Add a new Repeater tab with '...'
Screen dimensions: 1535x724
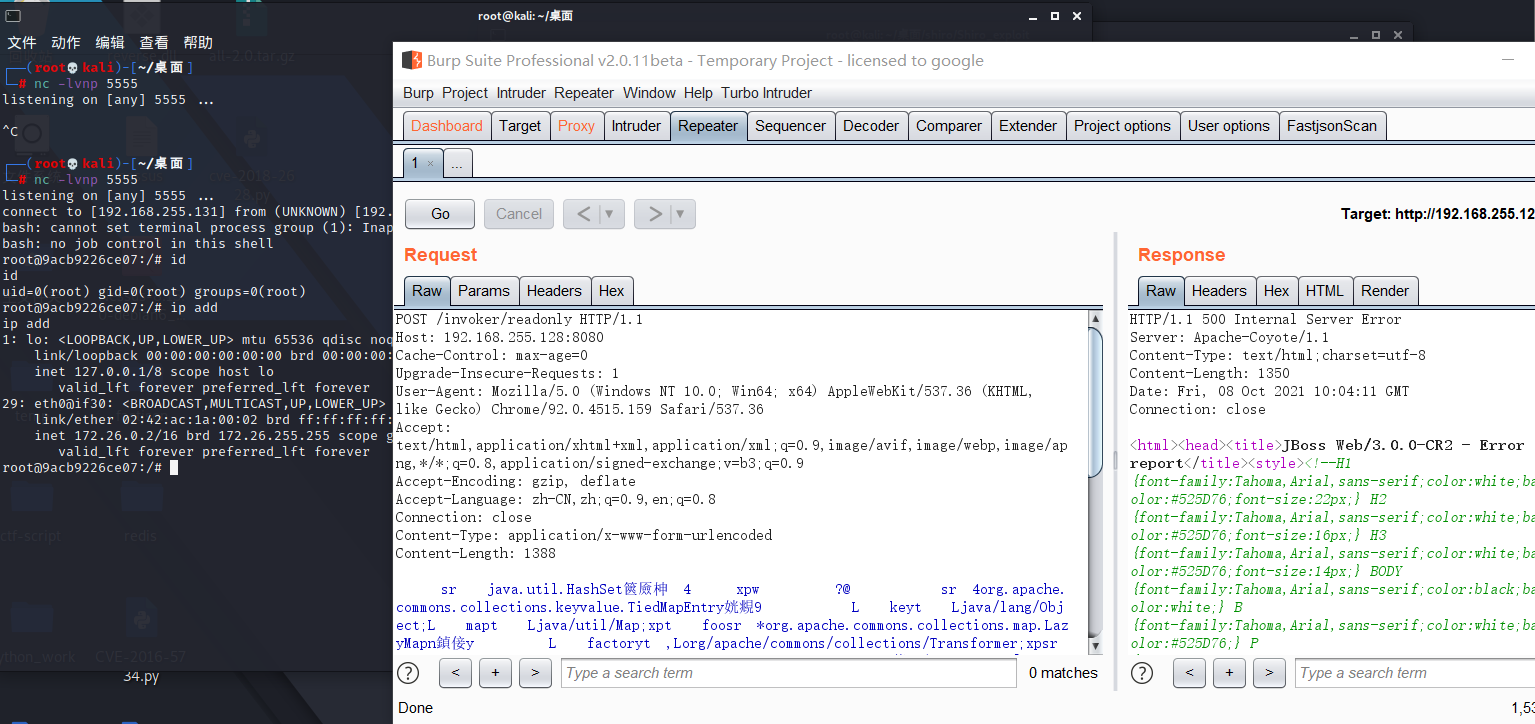(x=456, y=163)
